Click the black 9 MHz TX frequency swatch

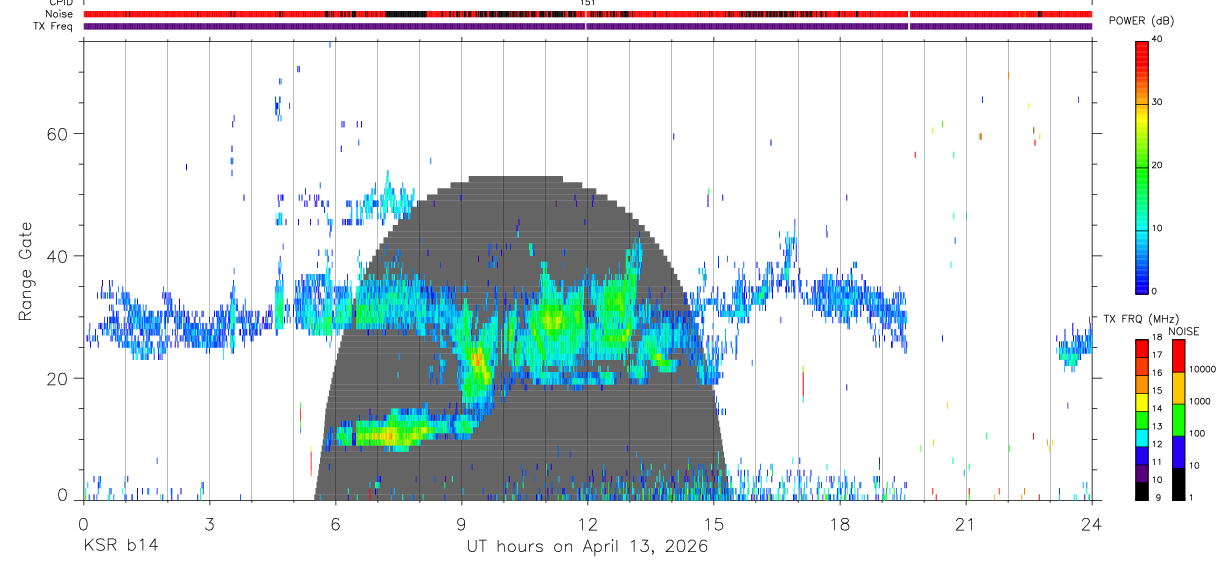1142,491
